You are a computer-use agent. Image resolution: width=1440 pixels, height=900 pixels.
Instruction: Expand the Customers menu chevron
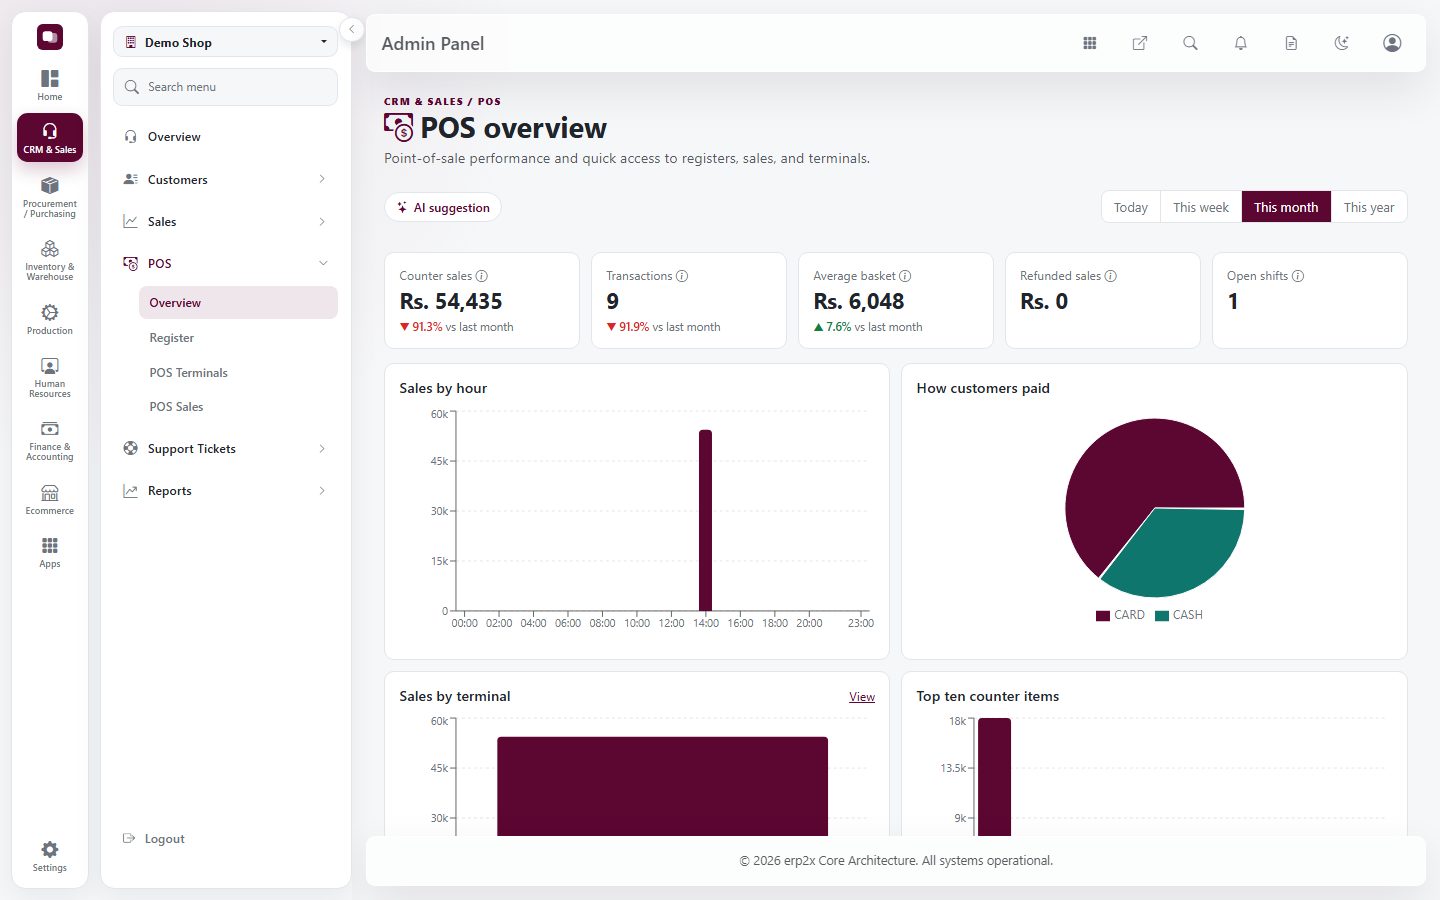point(322,179)
